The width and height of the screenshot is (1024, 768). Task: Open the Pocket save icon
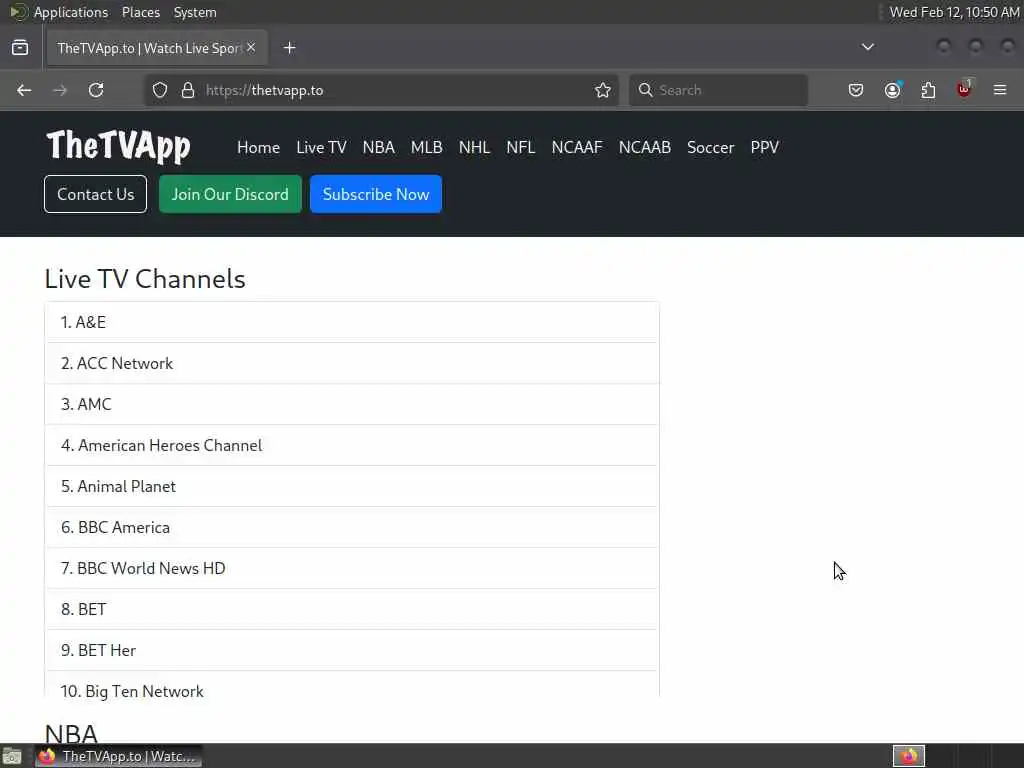pos(856,90)
